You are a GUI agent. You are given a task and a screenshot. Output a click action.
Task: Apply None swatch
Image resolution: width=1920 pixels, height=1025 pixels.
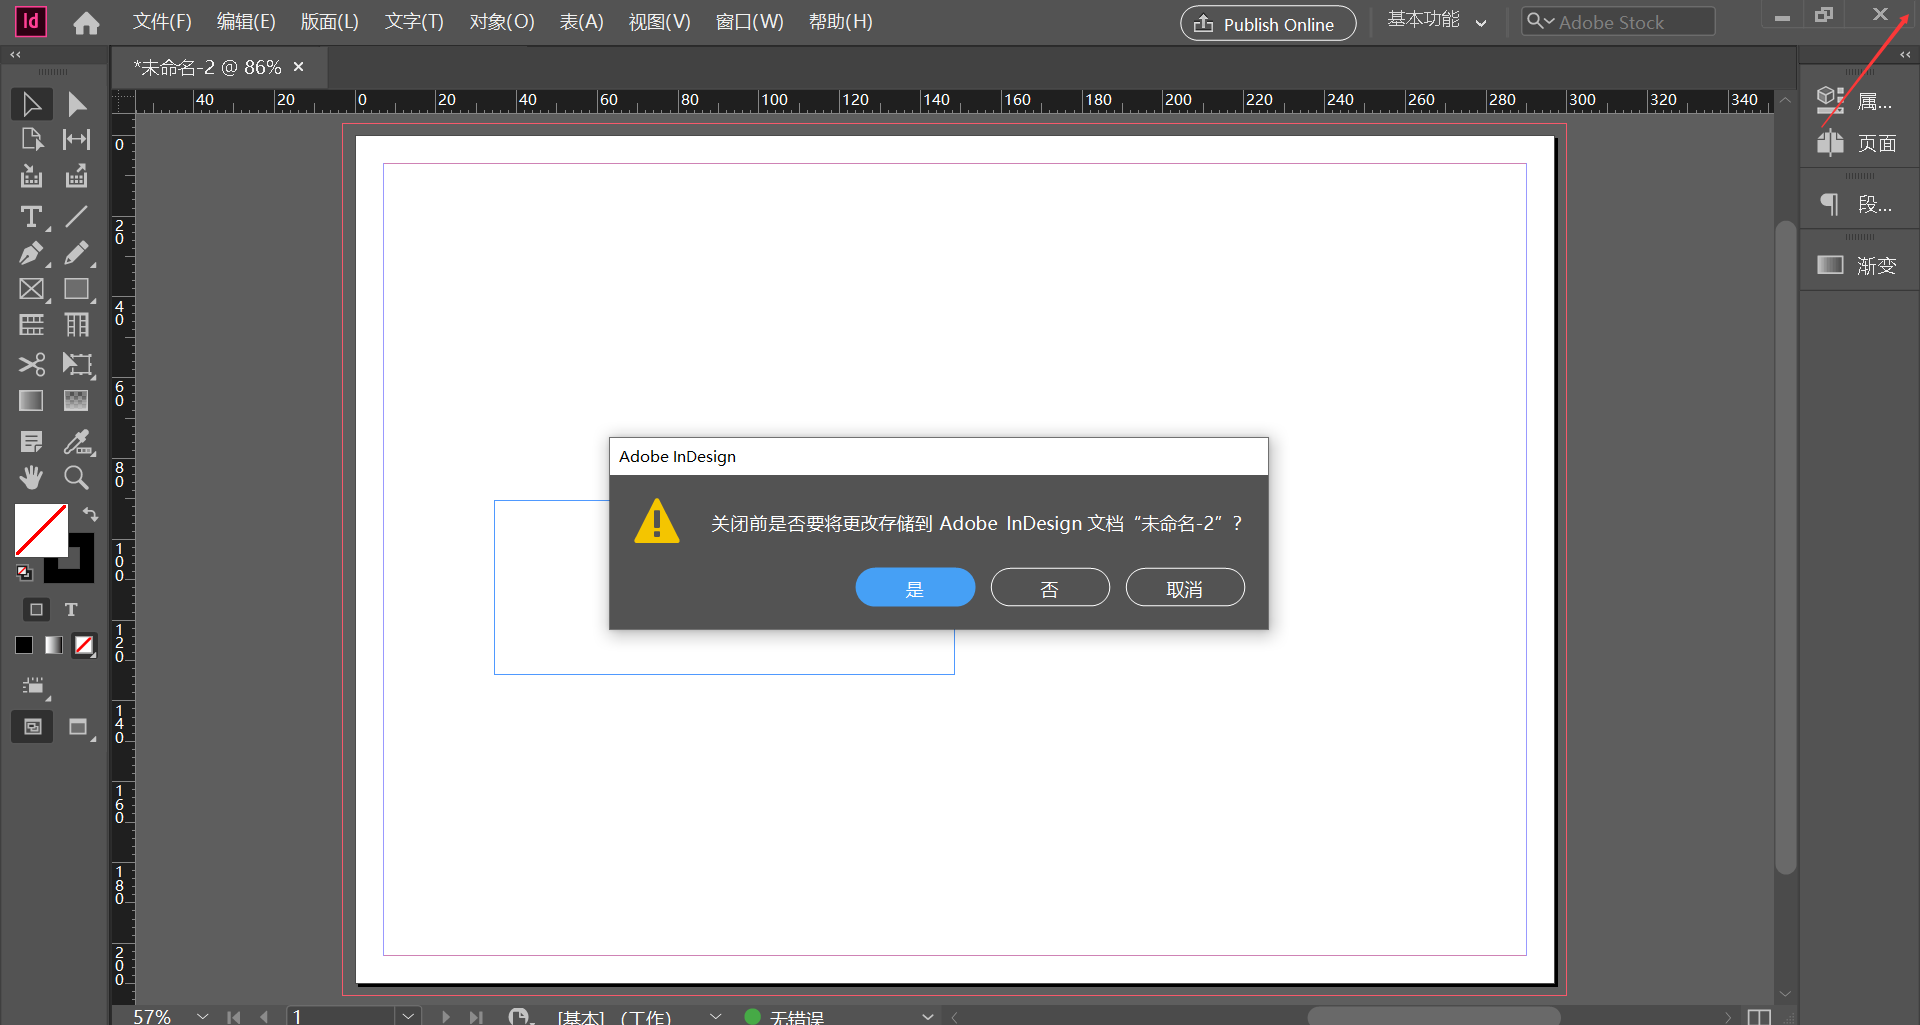85,645
